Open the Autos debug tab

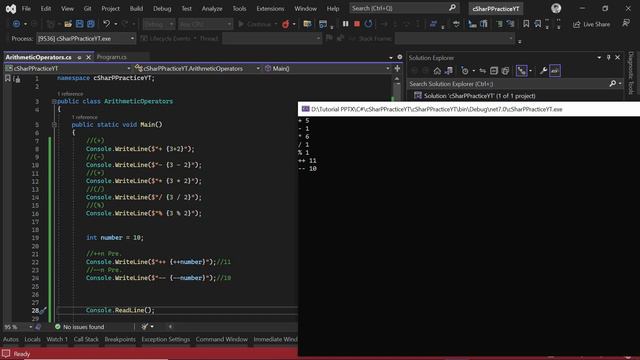pyautogui.click(x=11, y=339)
